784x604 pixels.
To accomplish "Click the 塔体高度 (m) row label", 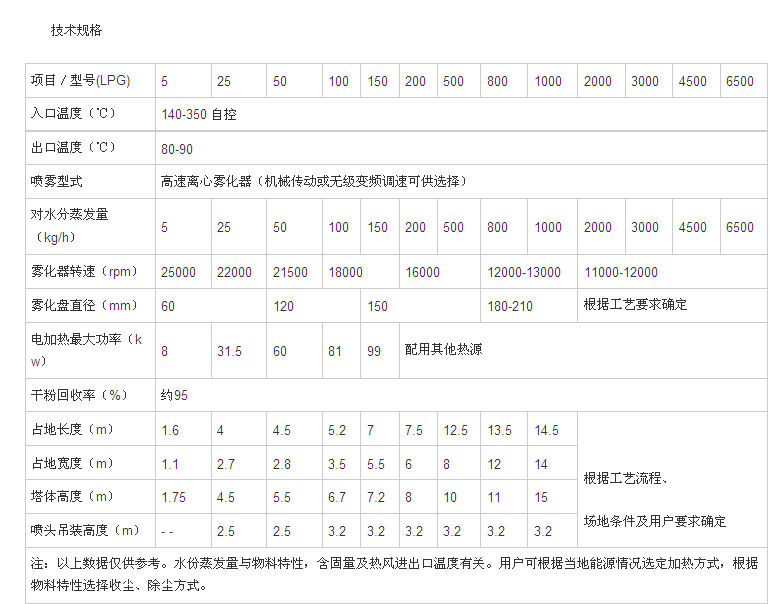I will pos(72,496).
